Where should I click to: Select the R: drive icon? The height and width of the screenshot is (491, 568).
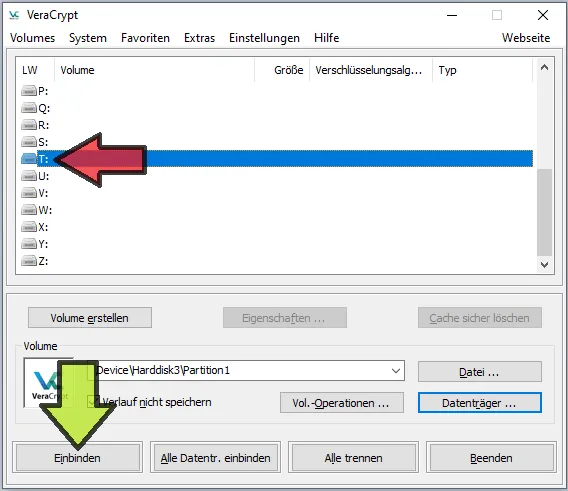click(x=29, y=125)
